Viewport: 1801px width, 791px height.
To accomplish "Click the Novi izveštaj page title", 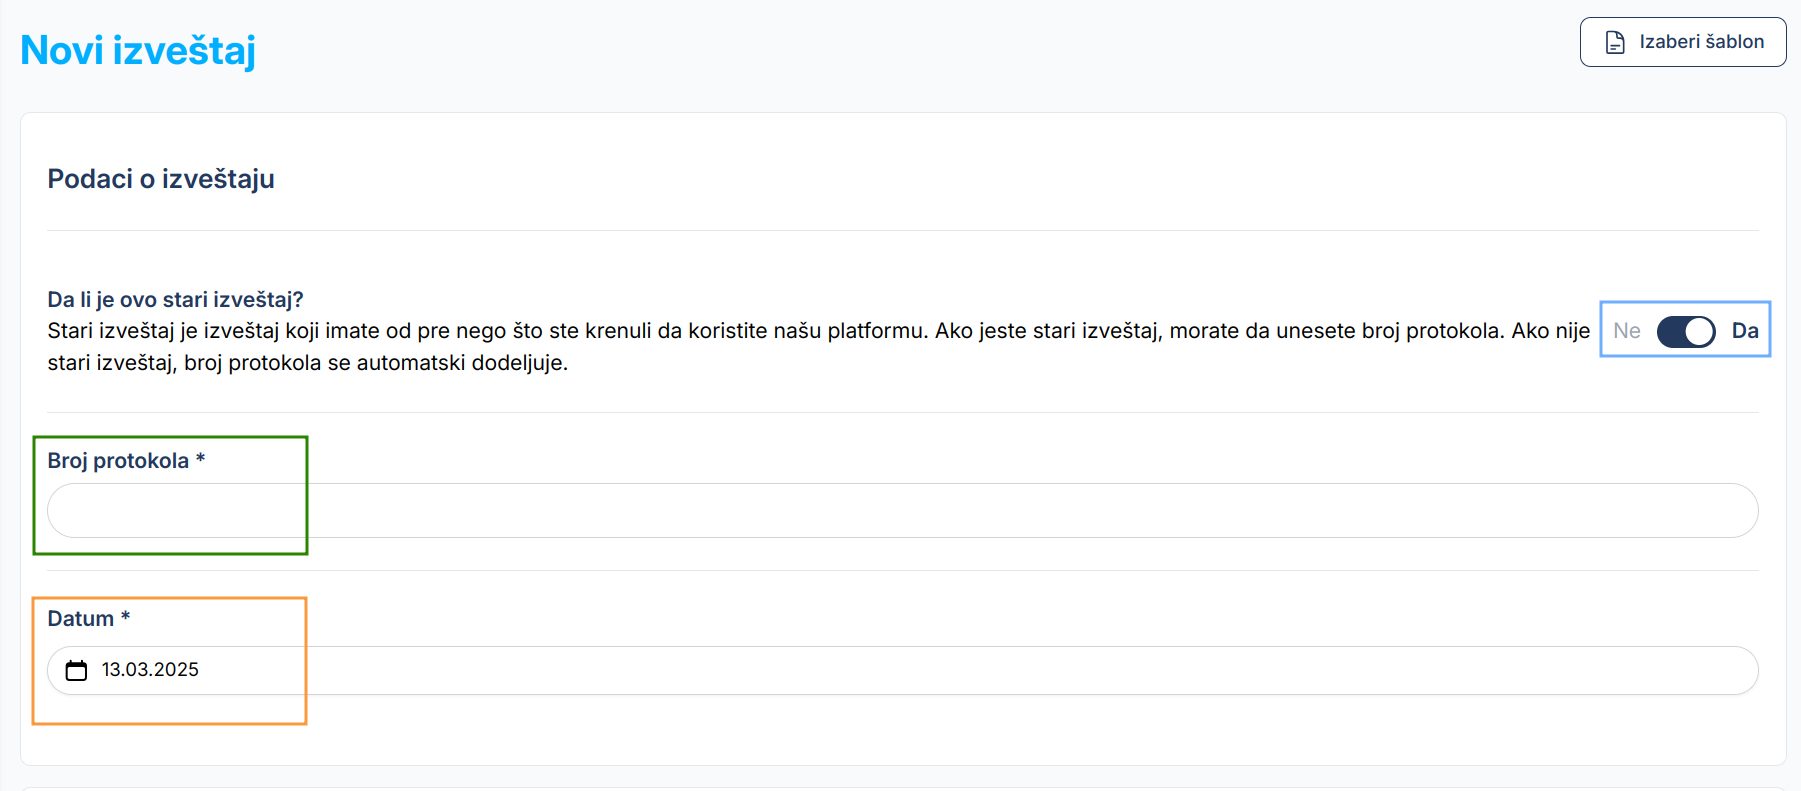I will click(x=138, y=50).
